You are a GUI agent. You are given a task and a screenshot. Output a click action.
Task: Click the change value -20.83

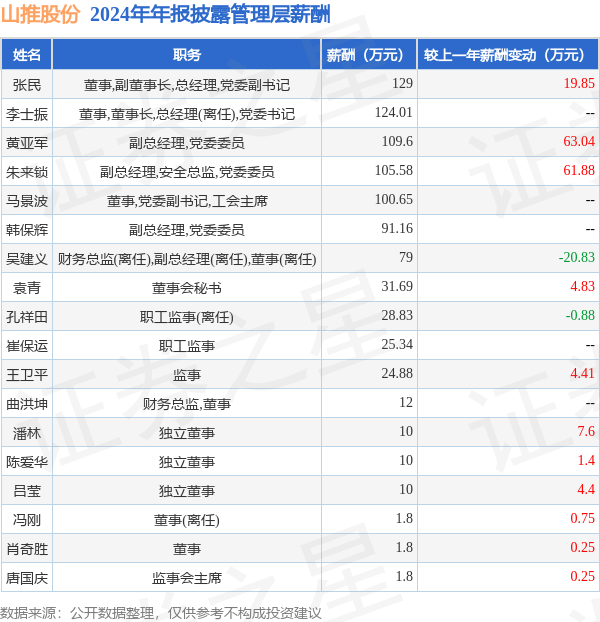click(577, 257)
